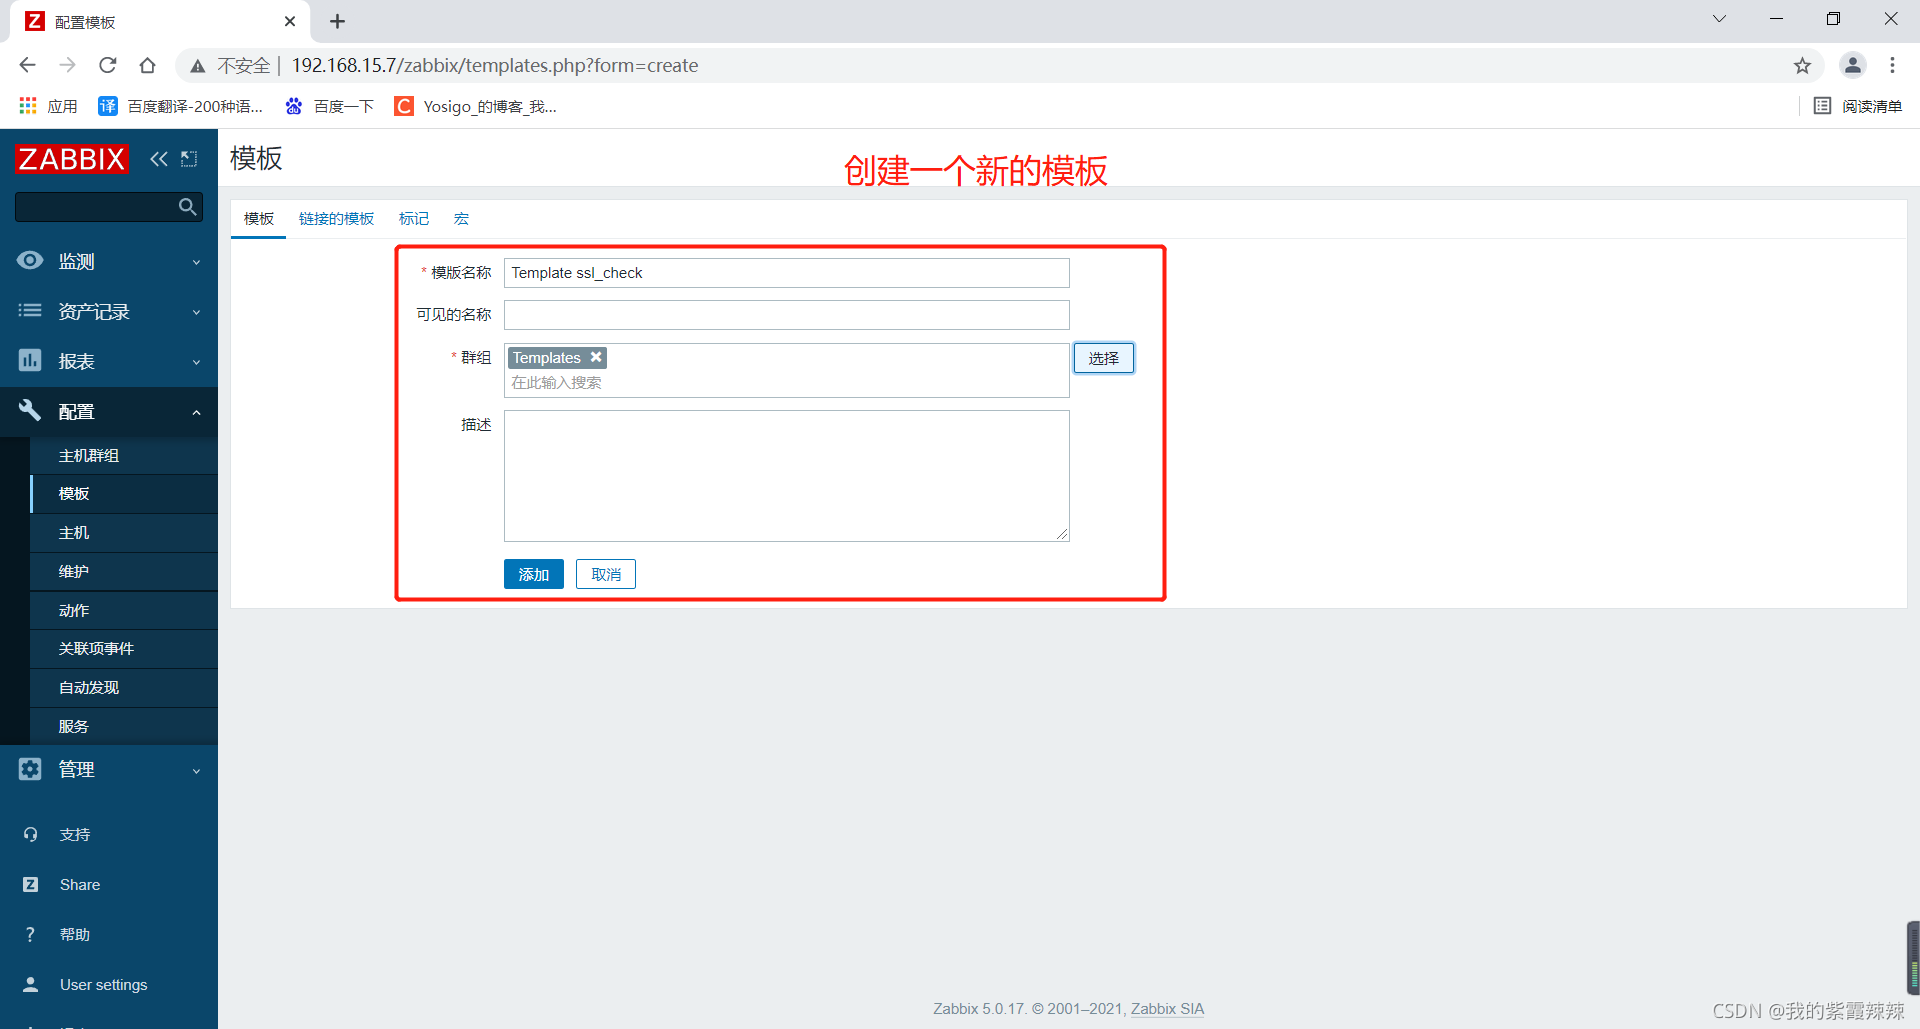Remove the Templates group tag
Screen dimensions: 1920x1029
pos(596,357)
